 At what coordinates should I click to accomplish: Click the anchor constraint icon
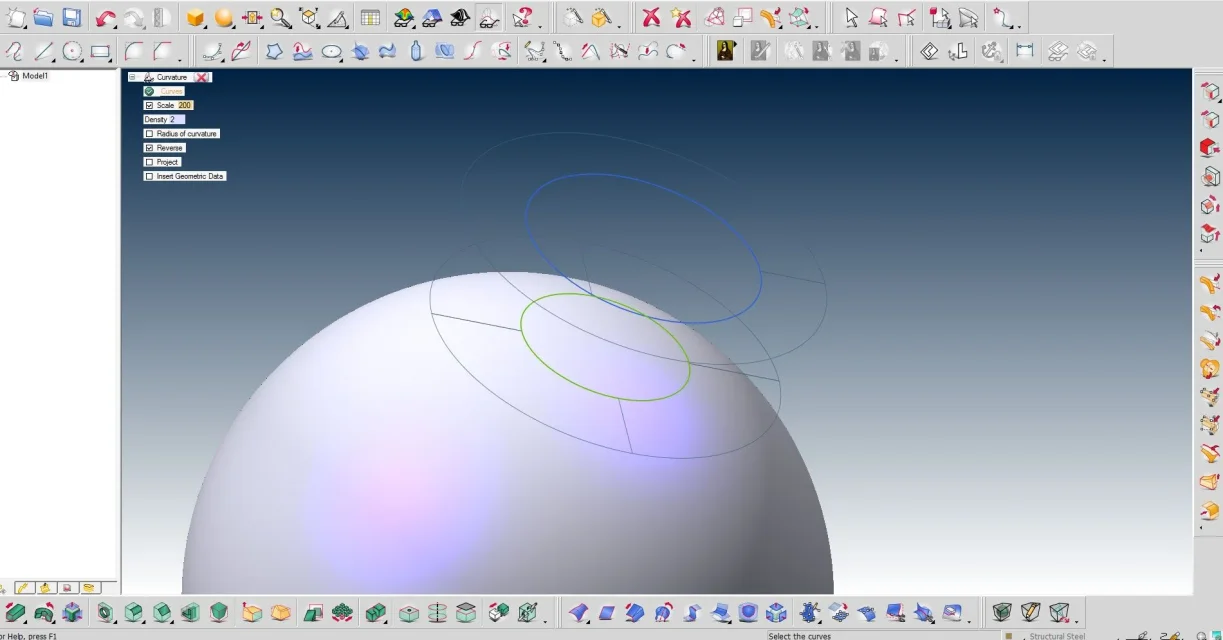tap(991, 51)
